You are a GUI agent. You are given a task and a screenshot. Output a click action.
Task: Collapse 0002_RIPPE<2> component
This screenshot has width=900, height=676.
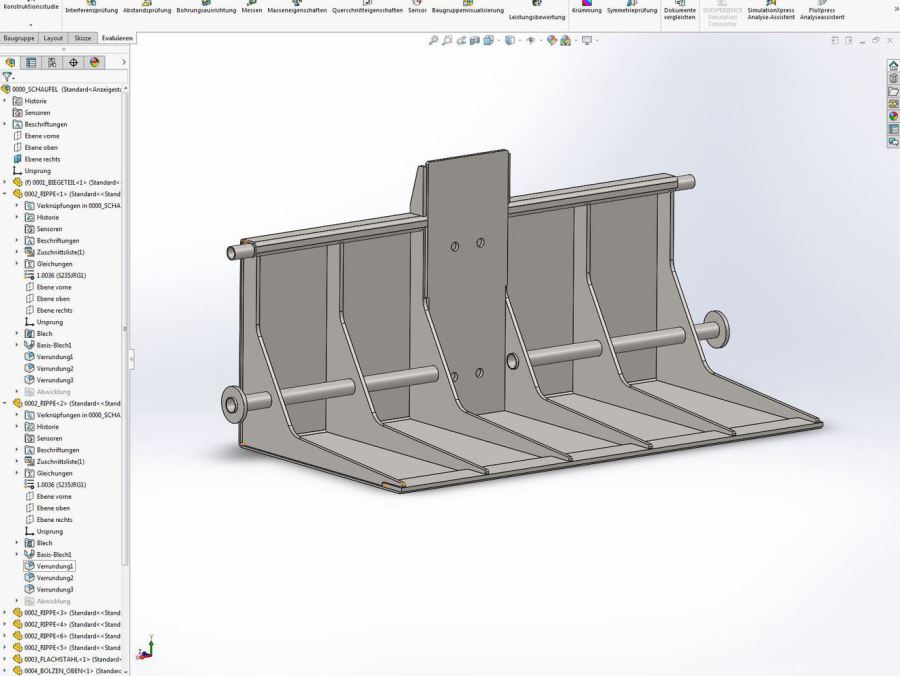[x=5, y=403]
